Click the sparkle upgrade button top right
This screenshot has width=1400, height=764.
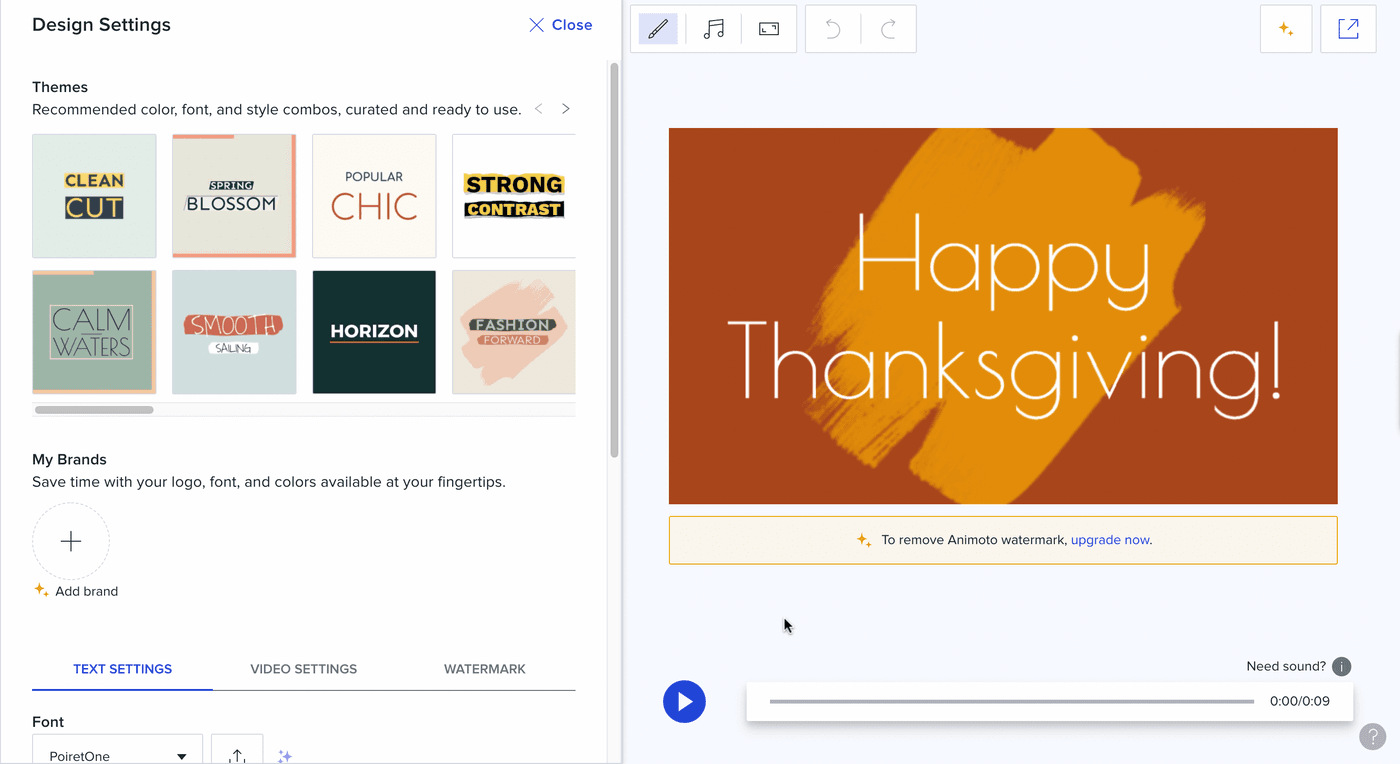tap(1286, 29)
